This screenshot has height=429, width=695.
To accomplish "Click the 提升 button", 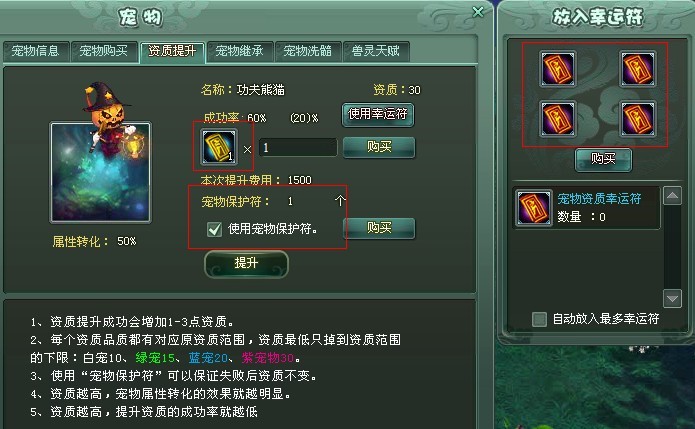I will 246,264.
